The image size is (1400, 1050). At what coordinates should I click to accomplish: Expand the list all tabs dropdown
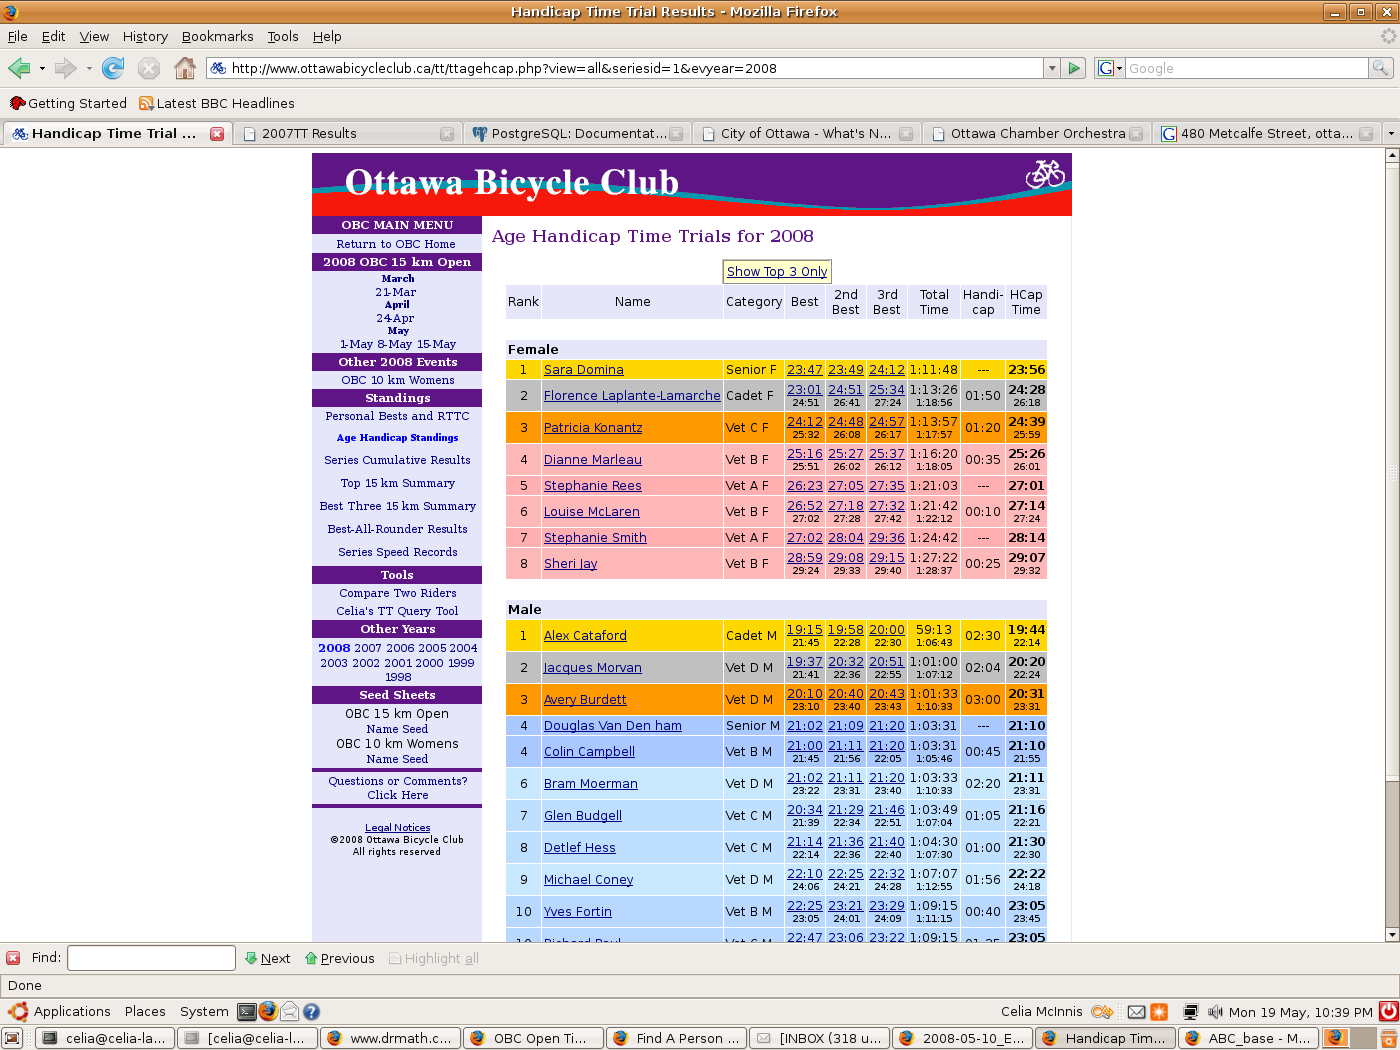pos(1390,133)
